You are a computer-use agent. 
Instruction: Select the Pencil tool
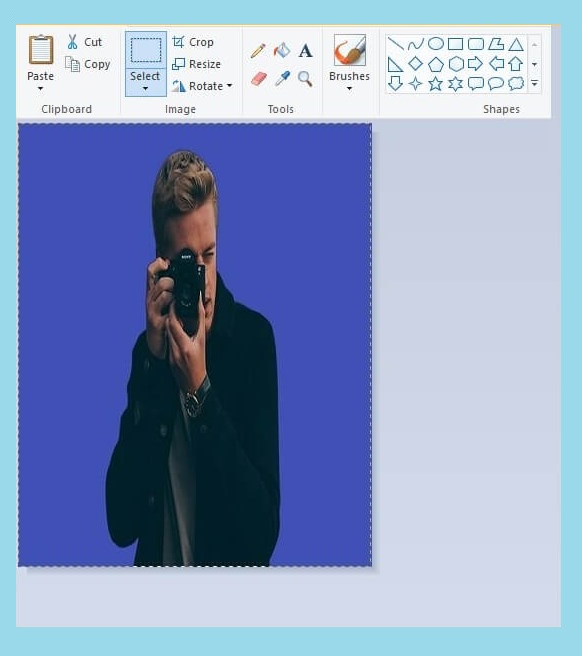pyautogui.click(x=258, y=51)
